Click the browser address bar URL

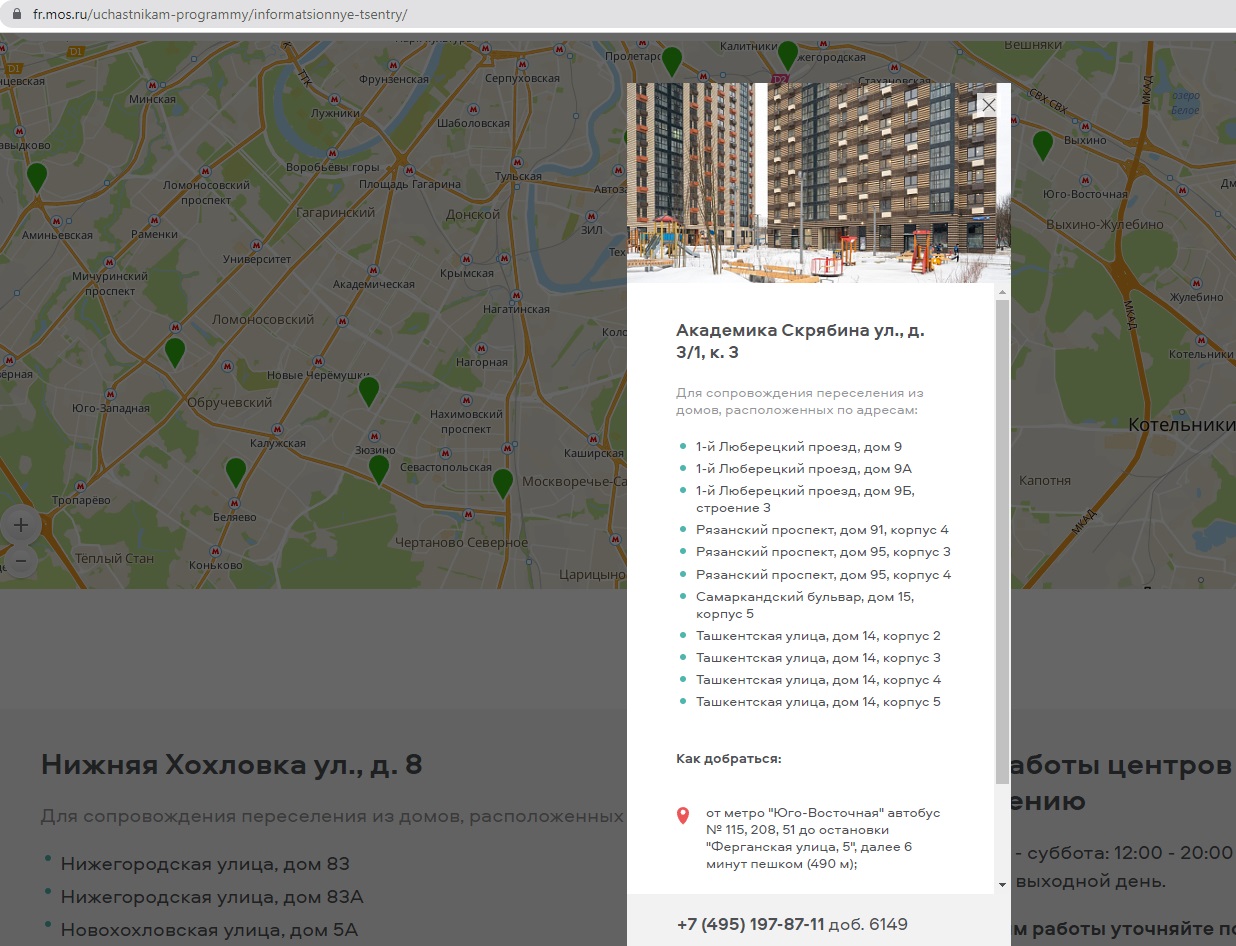(220, 16)
